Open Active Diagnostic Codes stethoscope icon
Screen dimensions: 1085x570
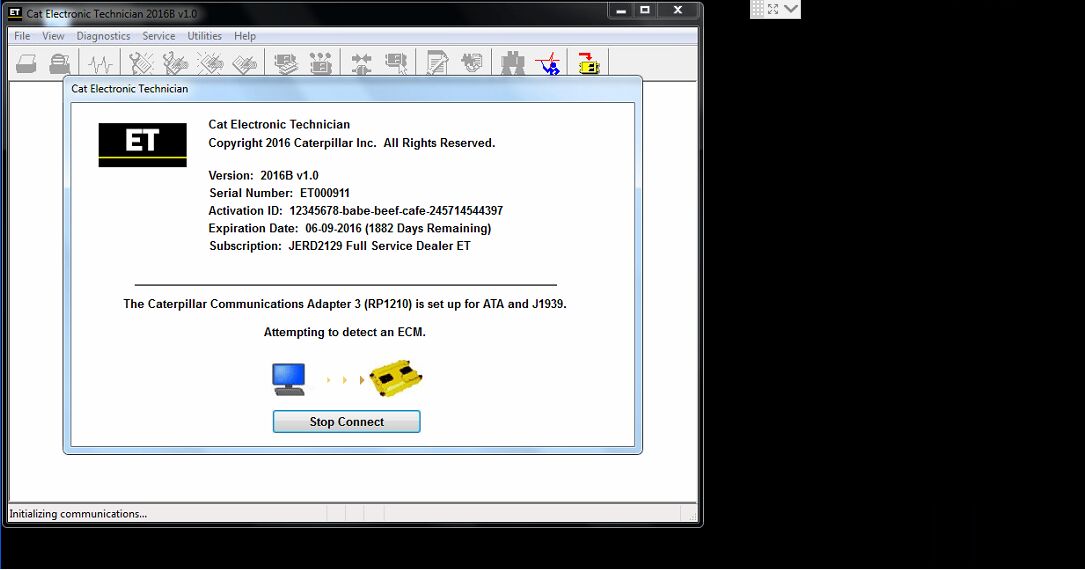(x=141, y=64)
